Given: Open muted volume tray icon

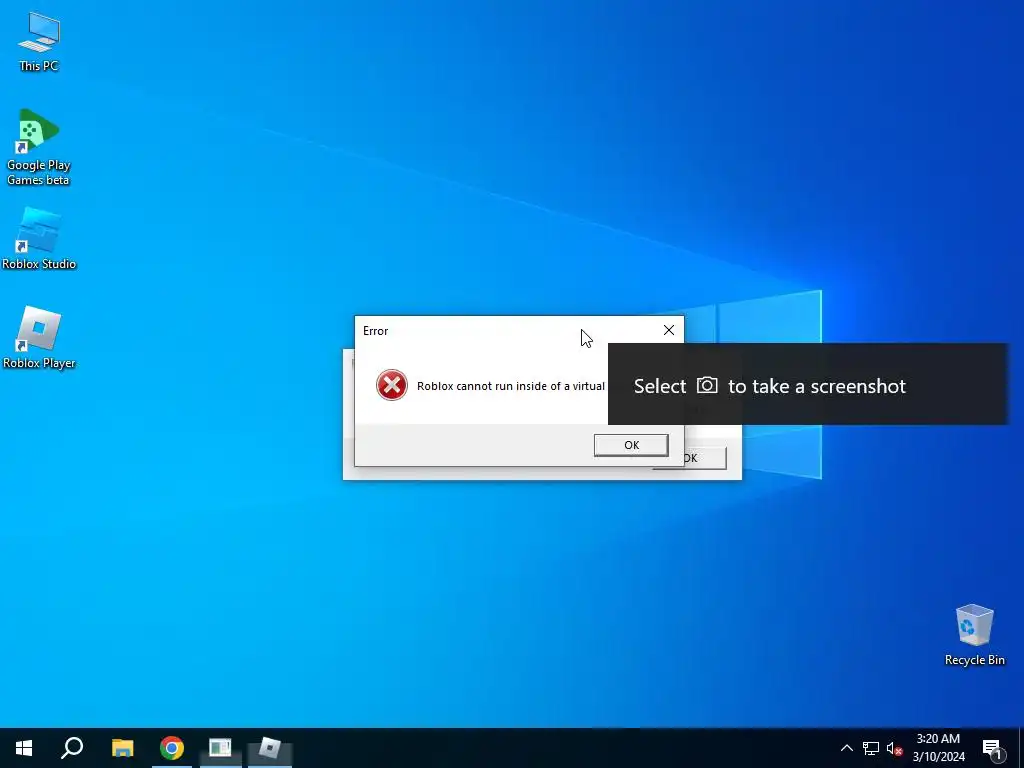Looking at the screenshot, I should 894,748.
